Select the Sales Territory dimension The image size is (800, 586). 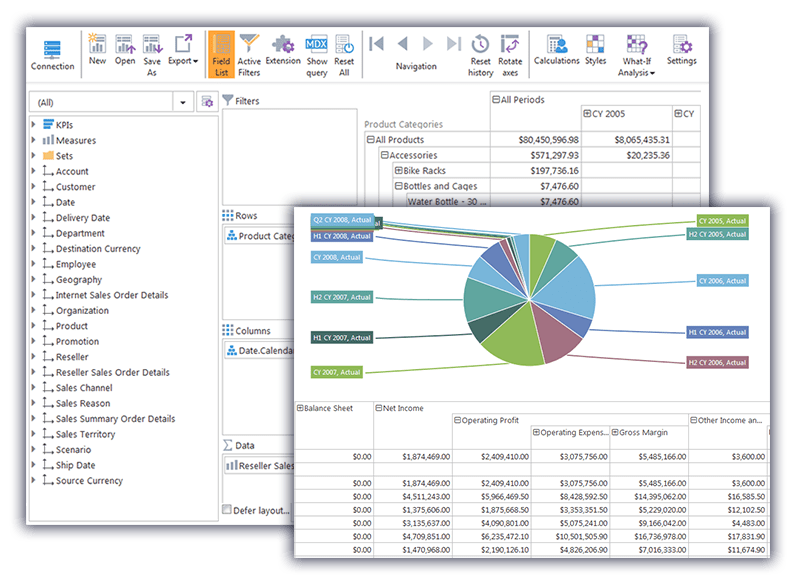point(85,434)
